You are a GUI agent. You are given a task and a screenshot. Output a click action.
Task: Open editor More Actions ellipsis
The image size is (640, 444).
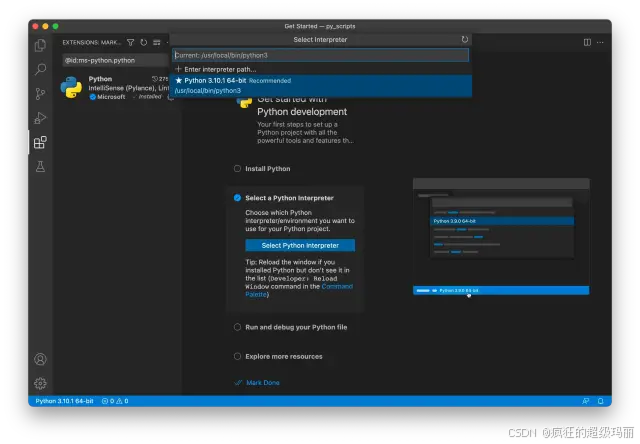pos(600,42)
